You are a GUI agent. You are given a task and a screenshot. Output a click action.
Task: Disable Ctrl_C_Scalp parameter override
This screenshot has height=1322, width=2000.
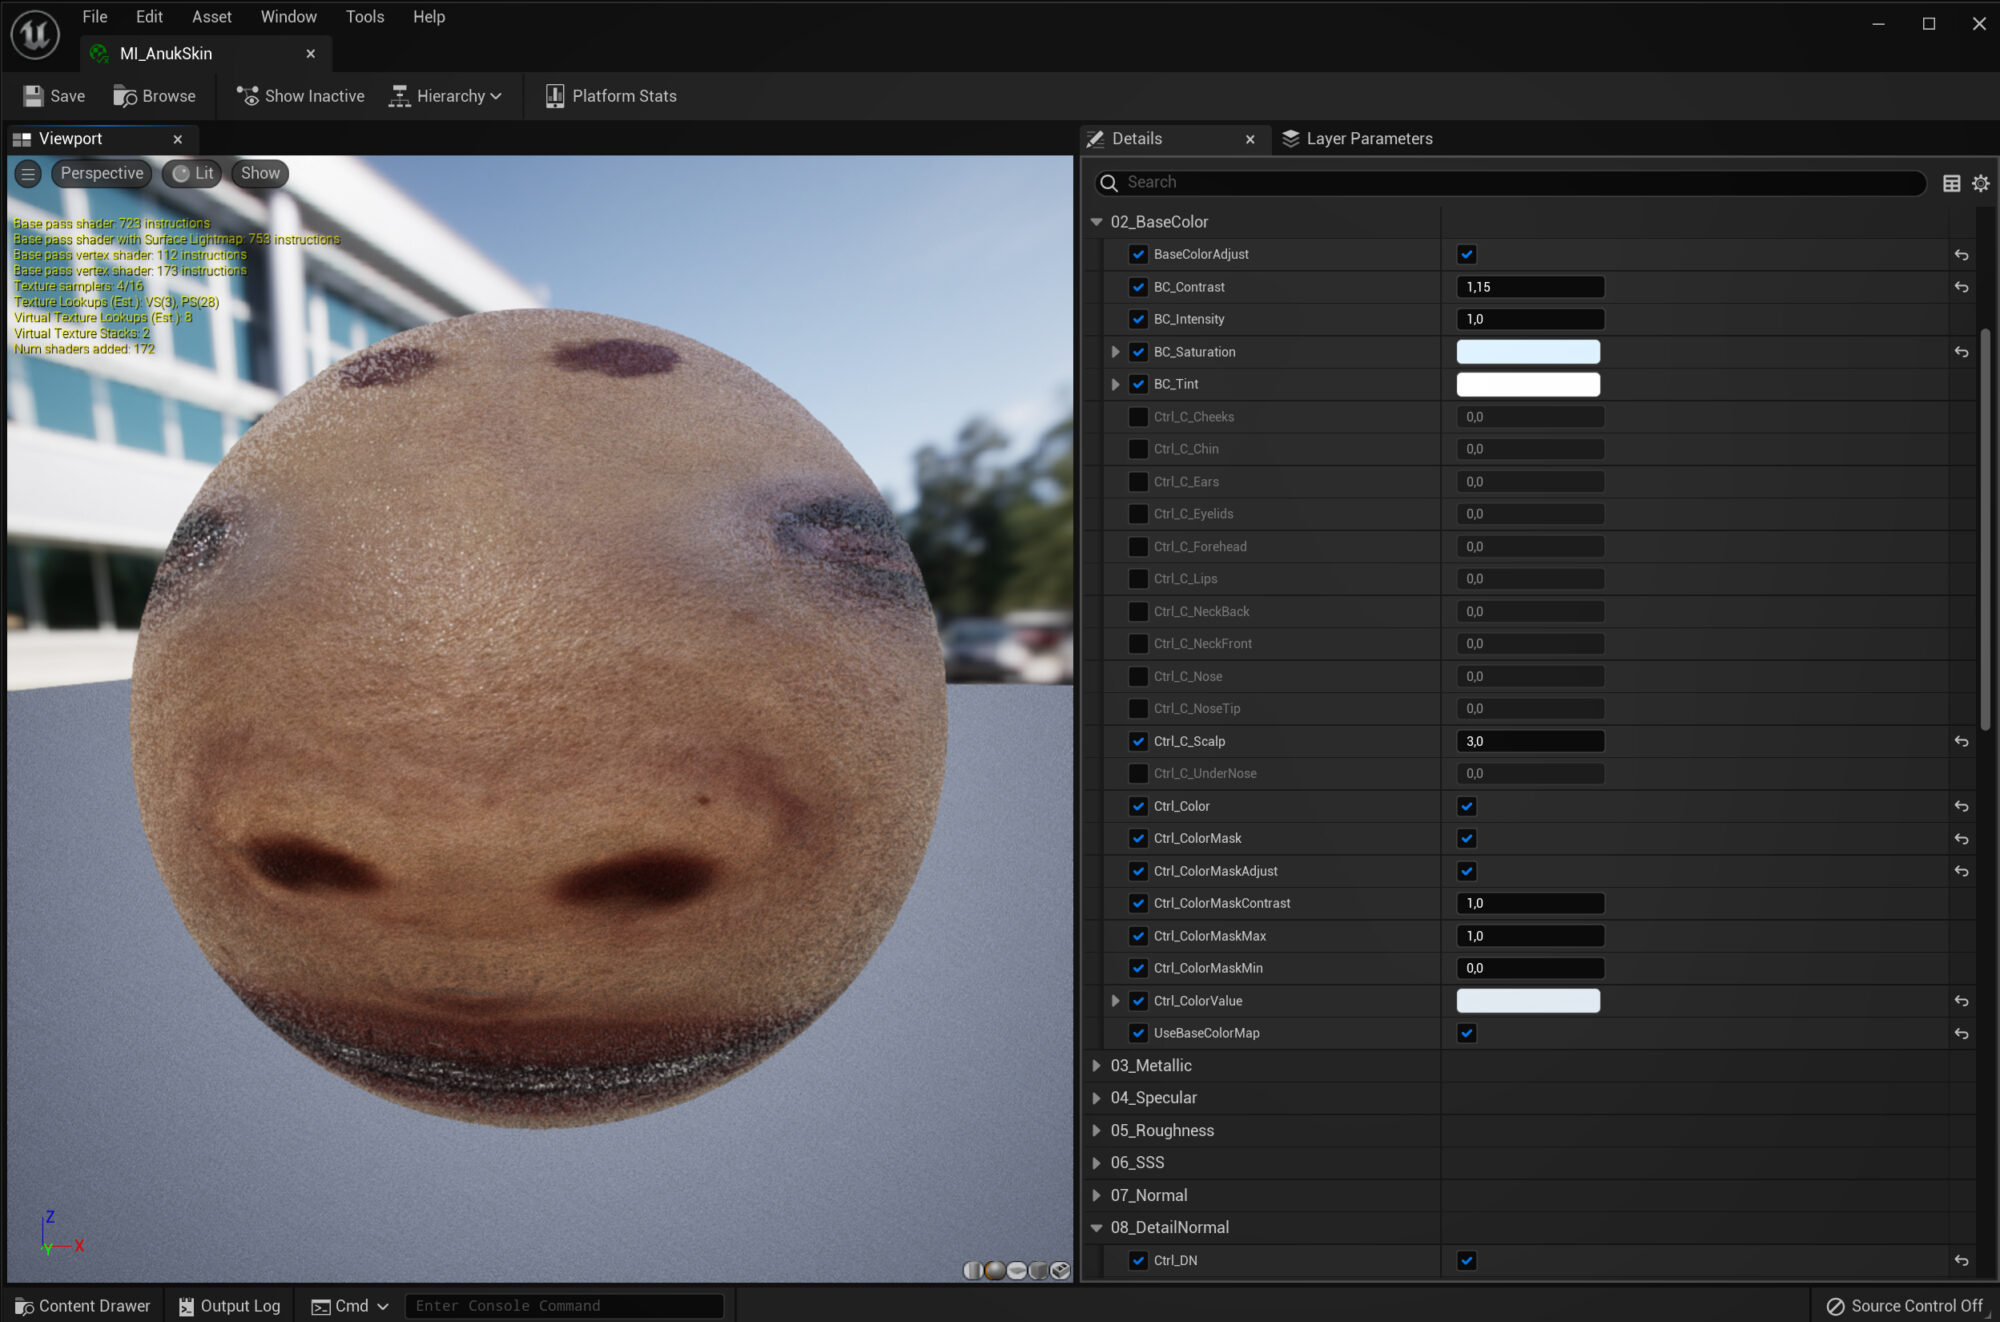(x=1138, y=741)
